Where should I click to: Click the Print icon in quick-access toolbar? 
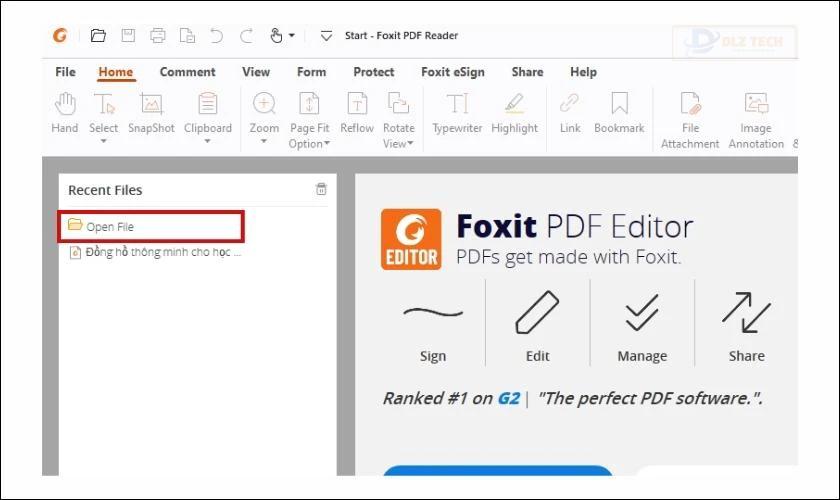coord(158,35)
